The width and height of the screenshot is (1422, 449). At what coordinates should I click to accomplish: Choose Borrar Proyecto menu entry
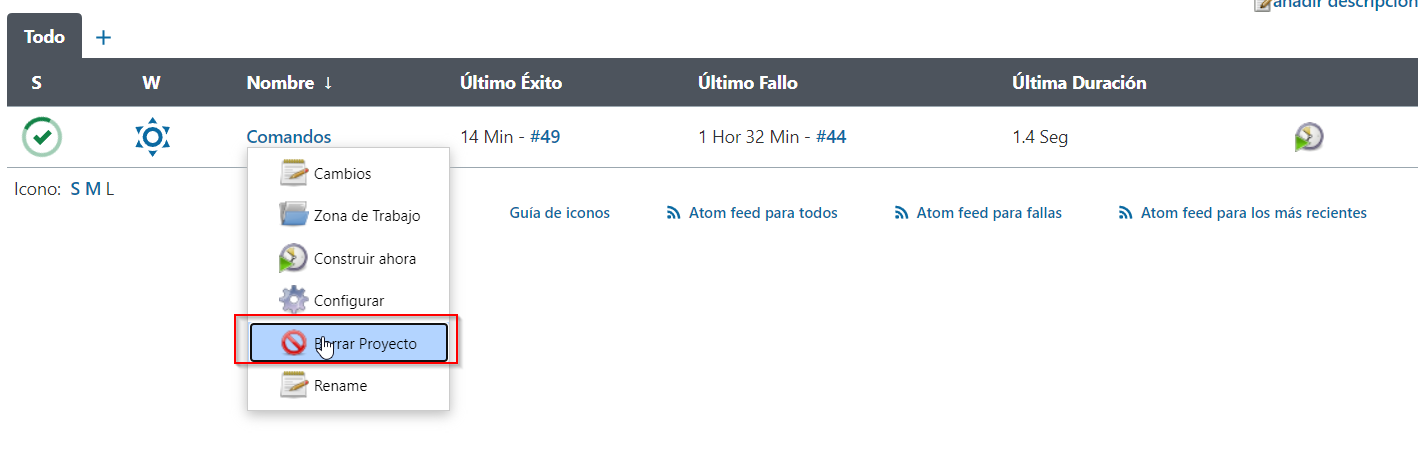click(x=348, y=343)
